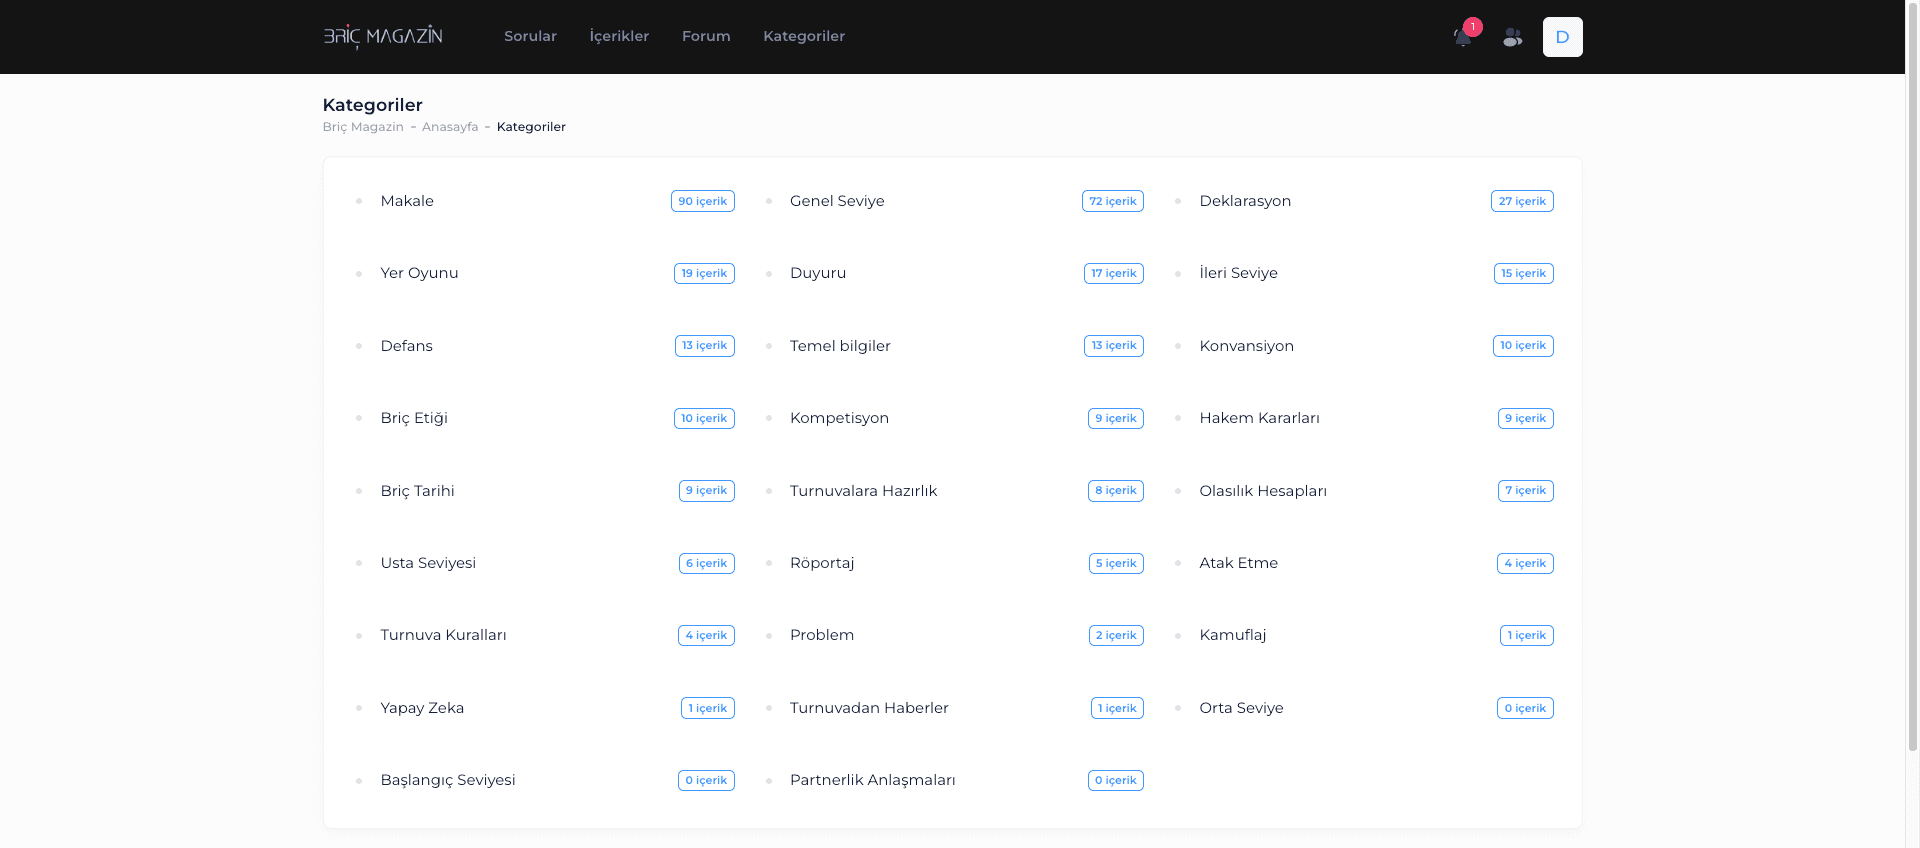Go to Anasayfa breadcrumb link

coord(450,127)
